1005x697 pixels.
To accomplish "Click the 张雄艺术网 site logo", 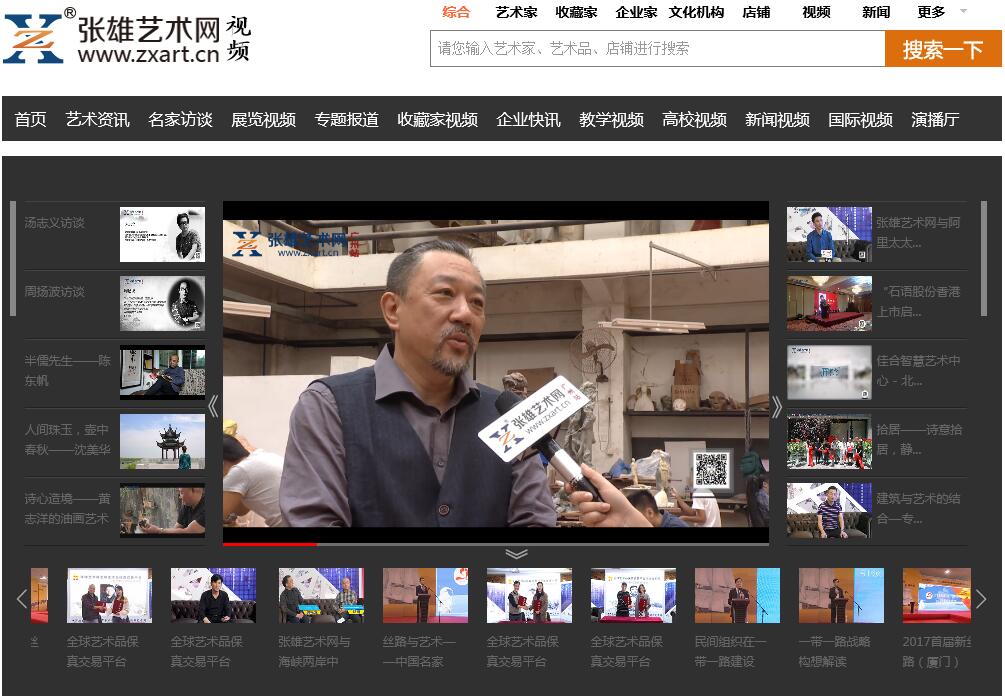I will 127,37.
